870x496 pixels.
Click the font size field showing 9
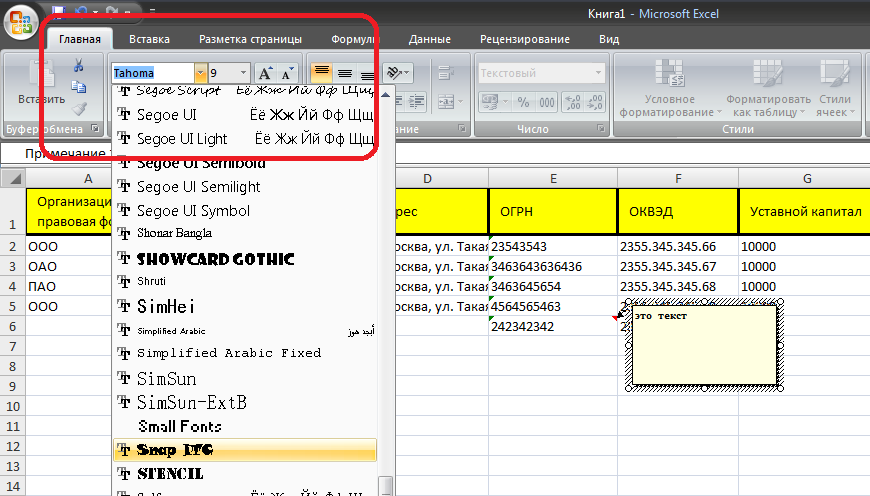(222, 73)
